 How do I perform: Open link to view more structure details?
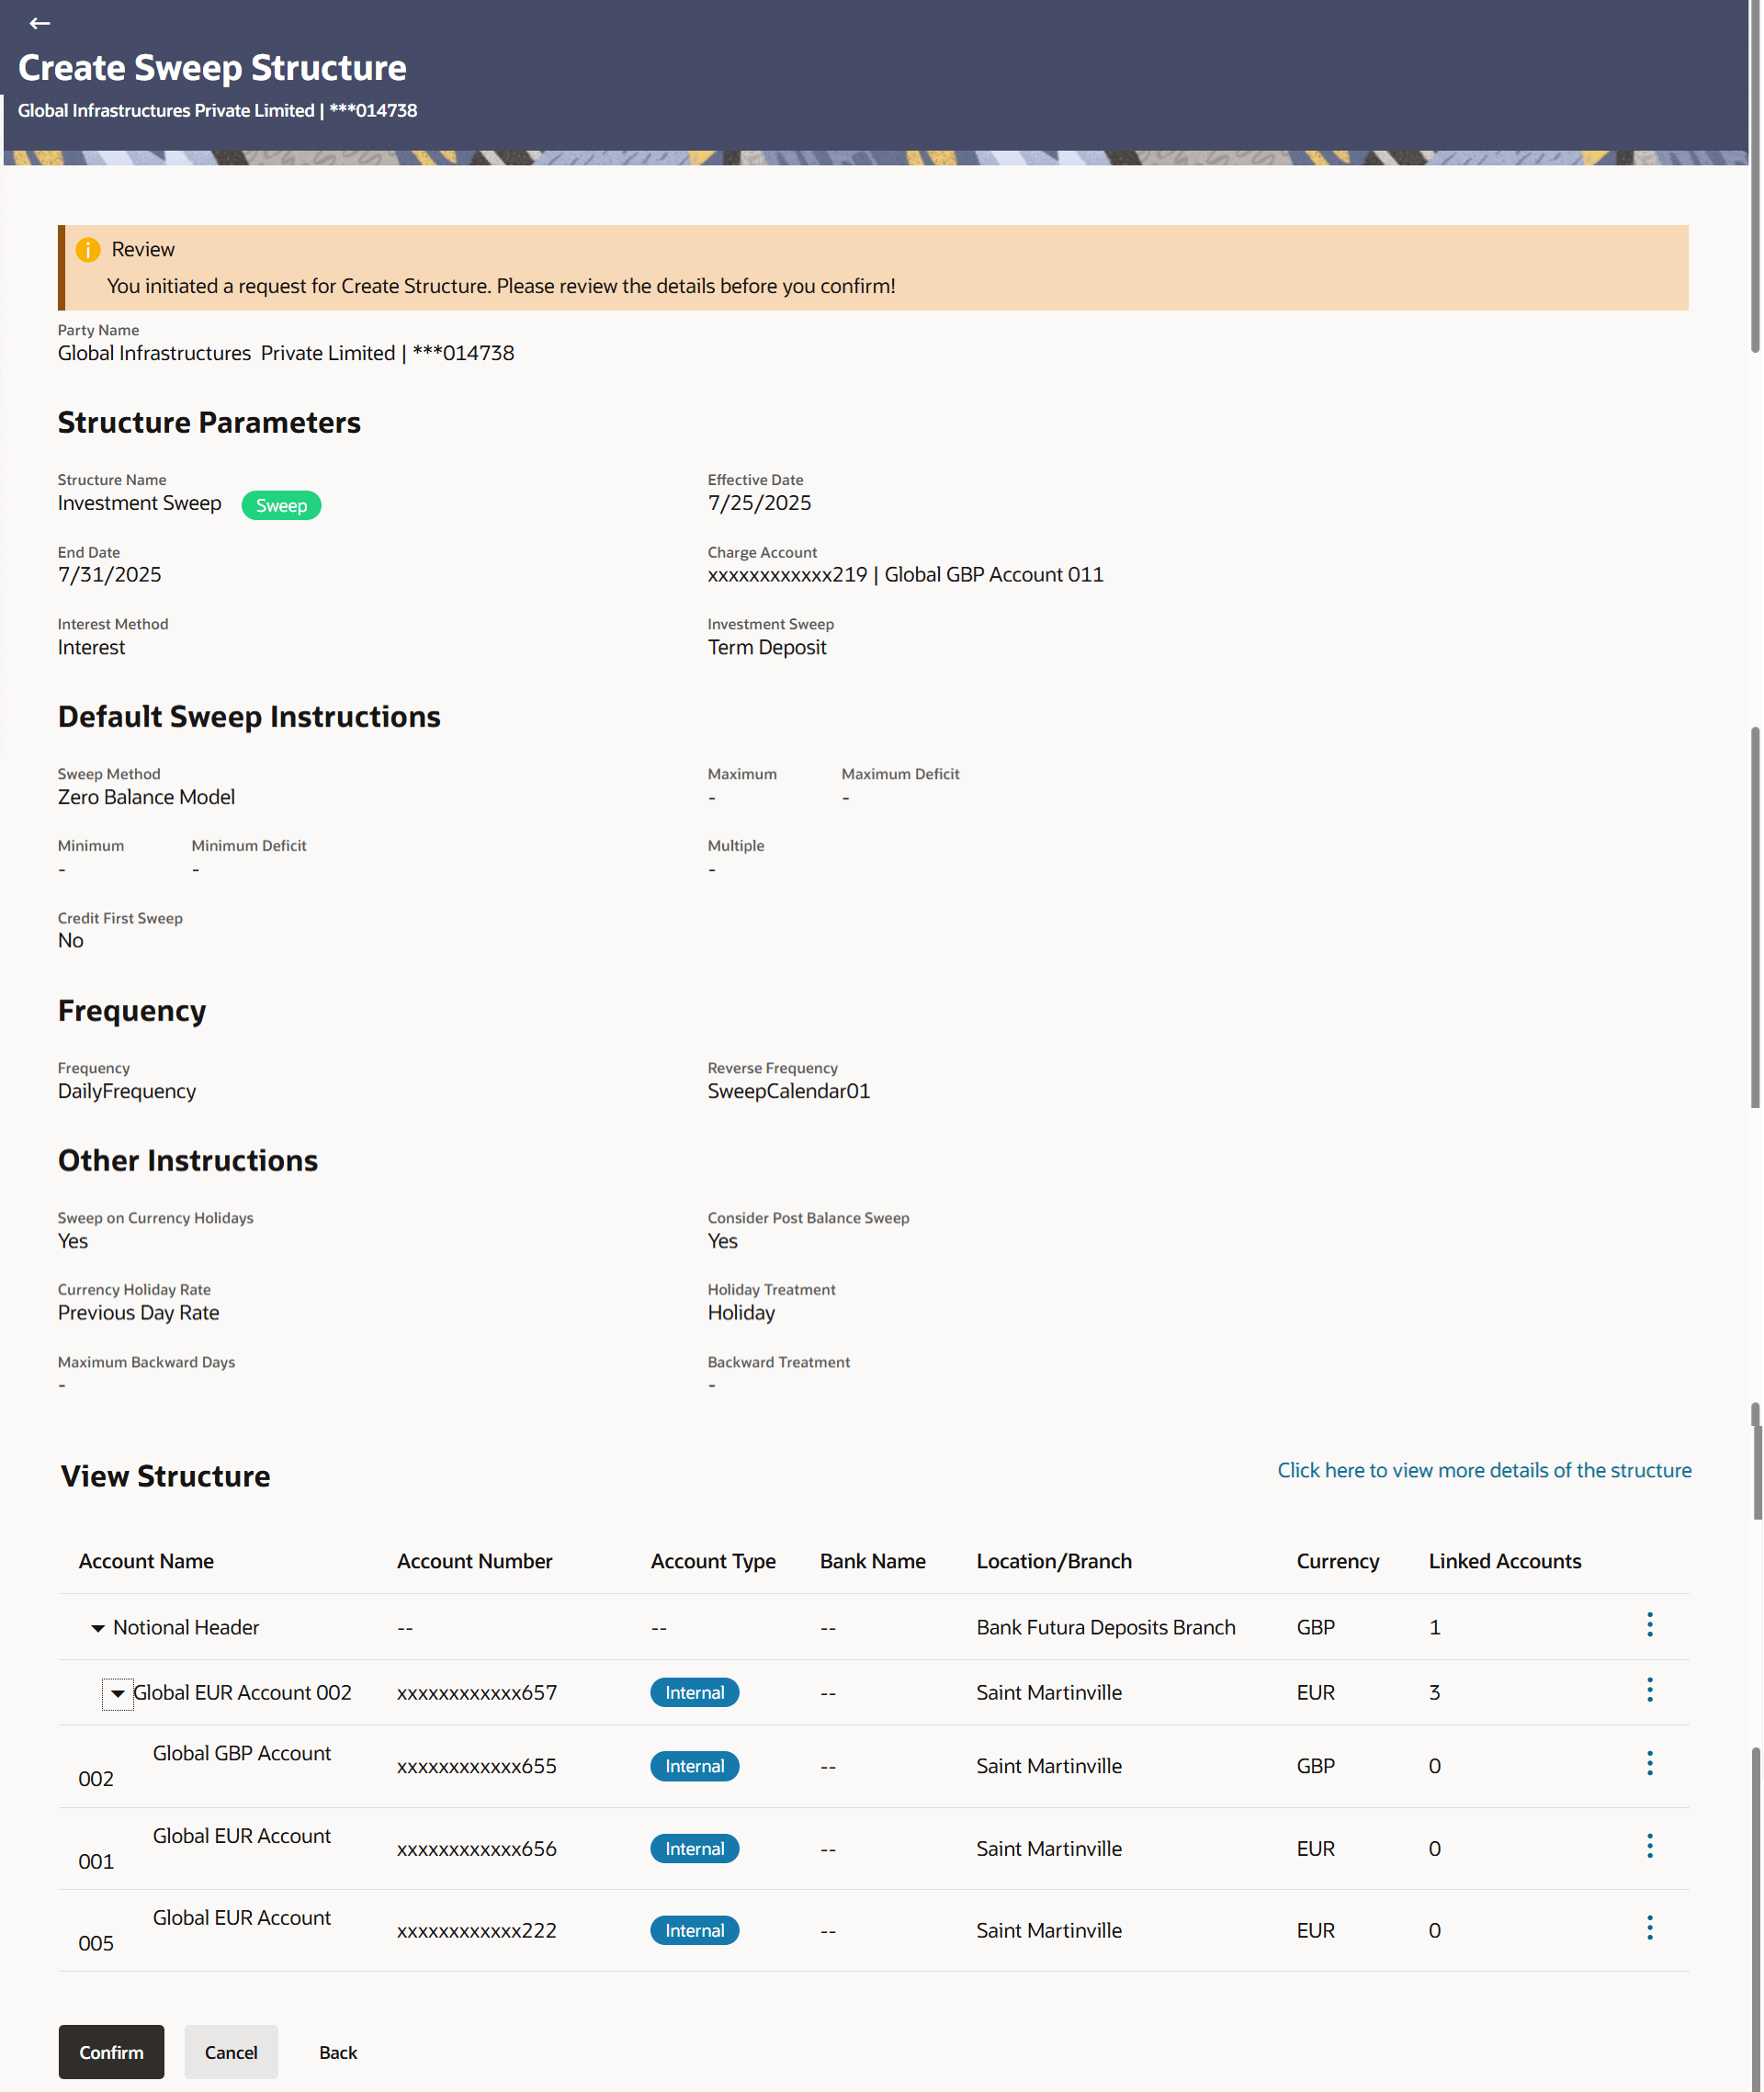pyautogui.click(x=1483, y=1470)
